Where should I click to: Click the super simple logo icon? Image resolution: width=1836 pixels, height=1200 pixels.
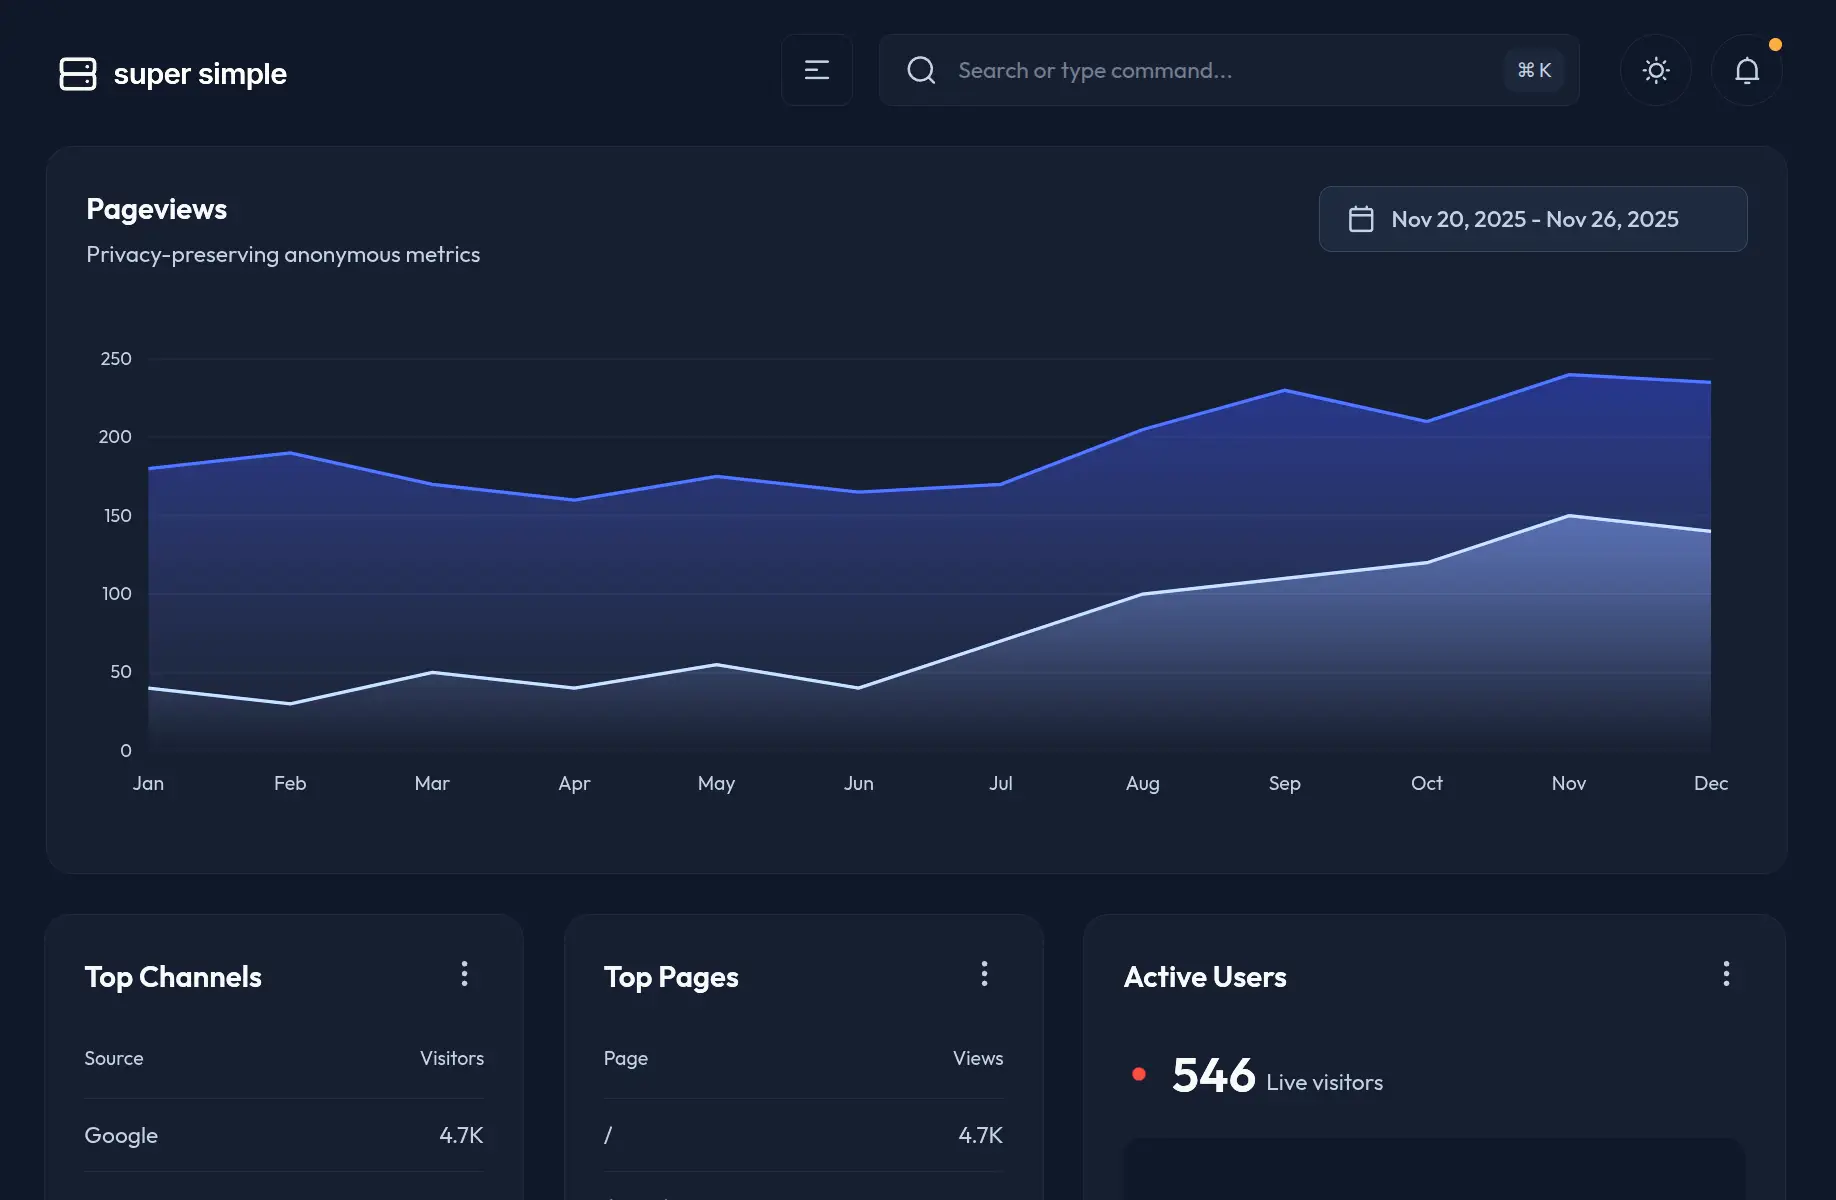click(78, 73)
